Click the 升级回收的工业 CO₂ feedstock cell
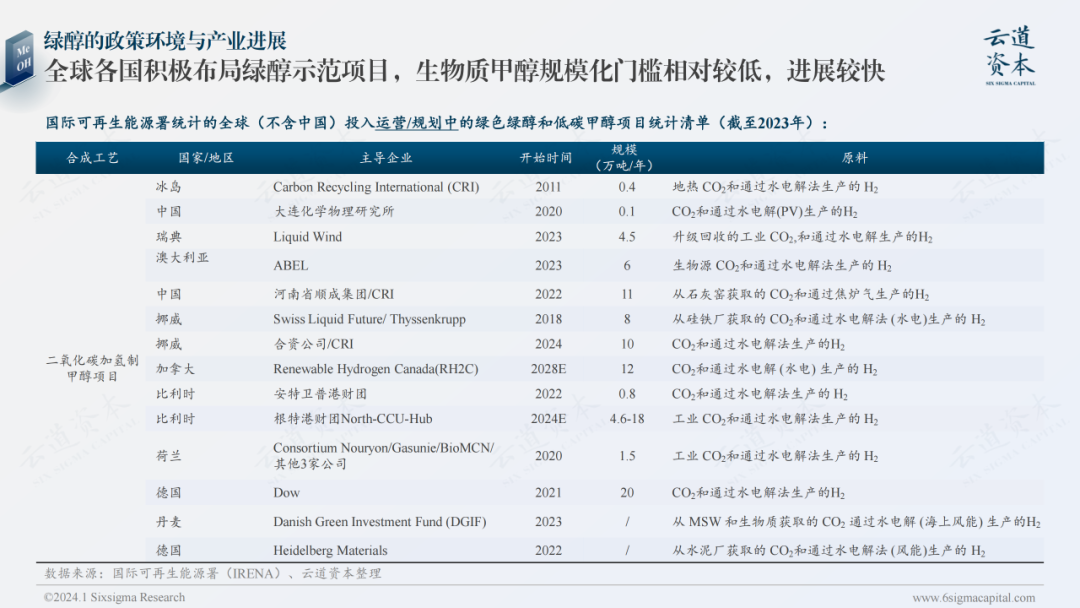 [802, 237]
